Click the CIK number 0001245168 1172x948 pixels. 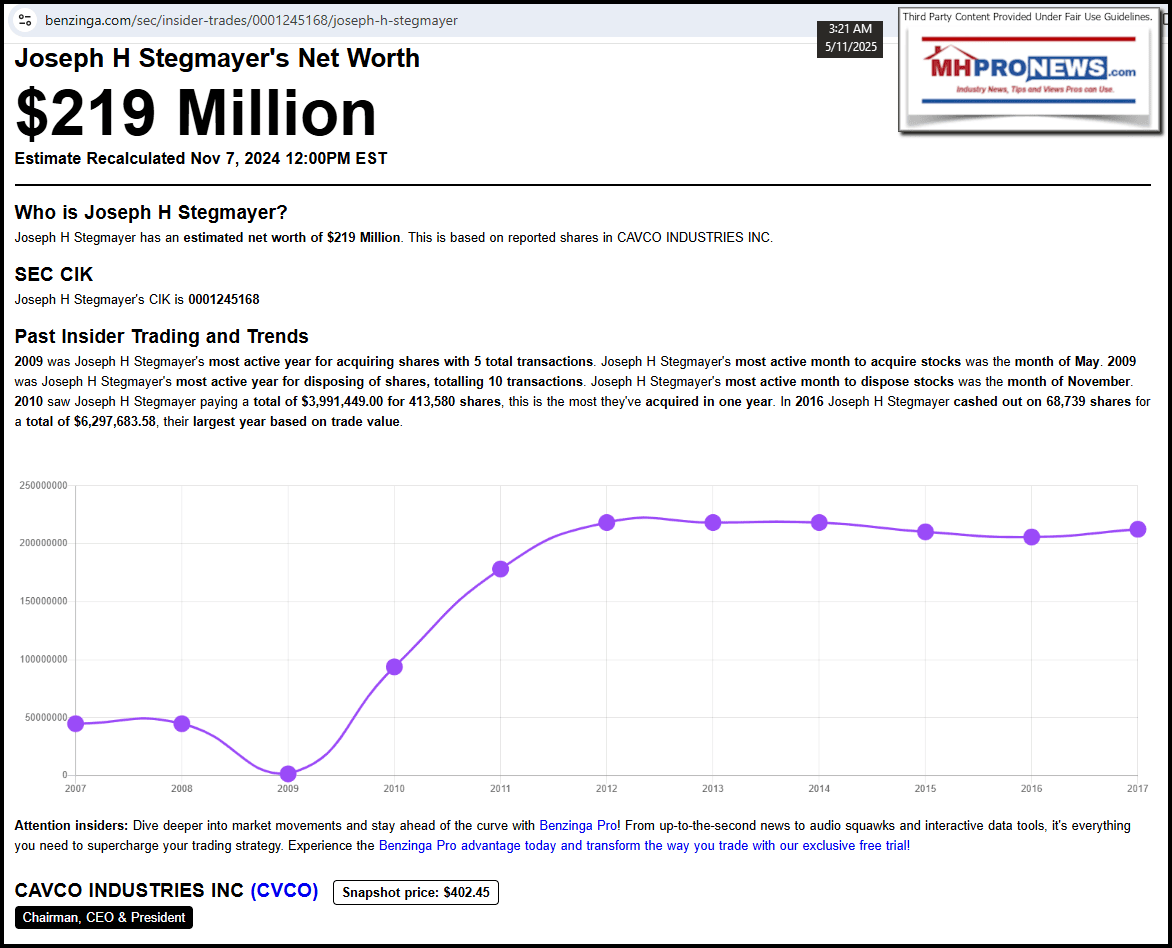223,299
